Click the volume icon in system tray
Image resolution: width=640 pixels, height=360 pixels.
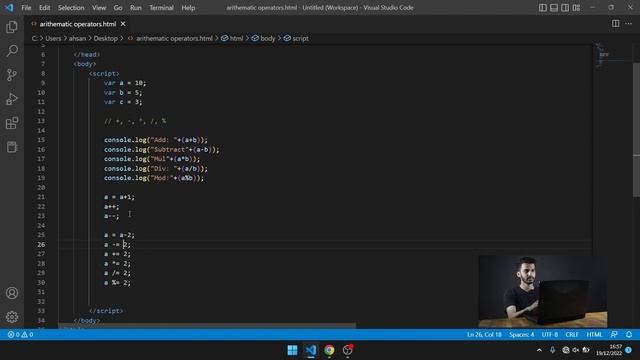(x=576, y=350)
